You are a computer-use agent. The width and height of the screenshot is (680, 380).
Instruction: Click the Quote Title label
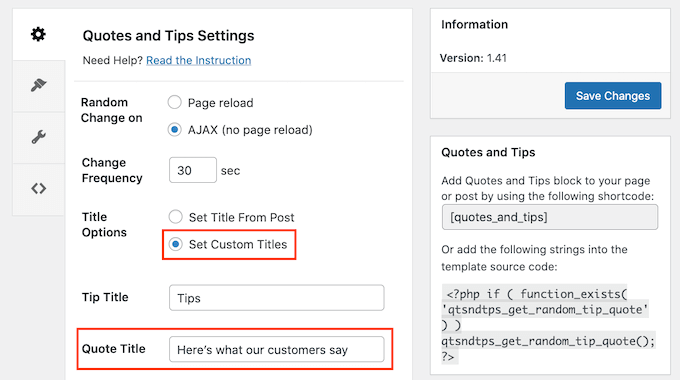click(114, 349)
